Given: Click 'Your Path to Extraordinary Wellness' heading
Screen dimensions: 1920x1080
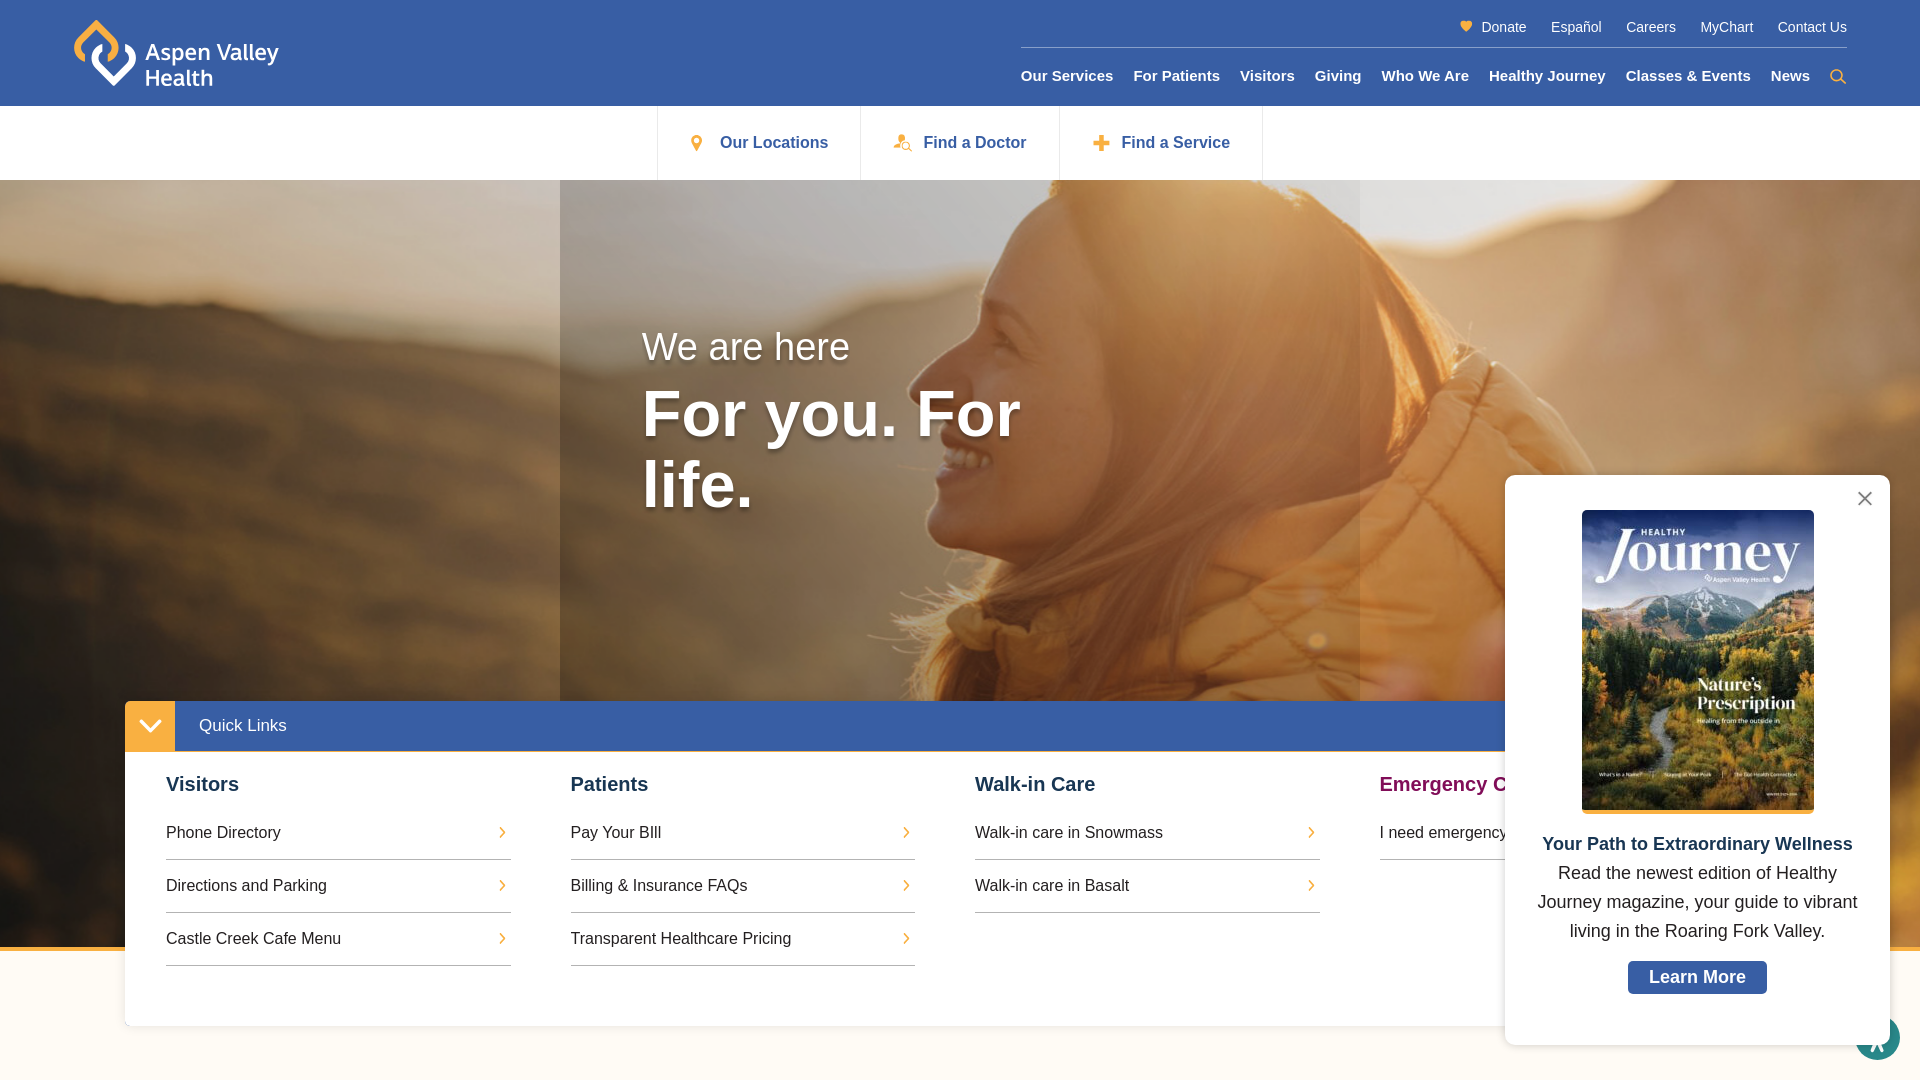Looking at the screenshot, I should (x=1697, y=844).
